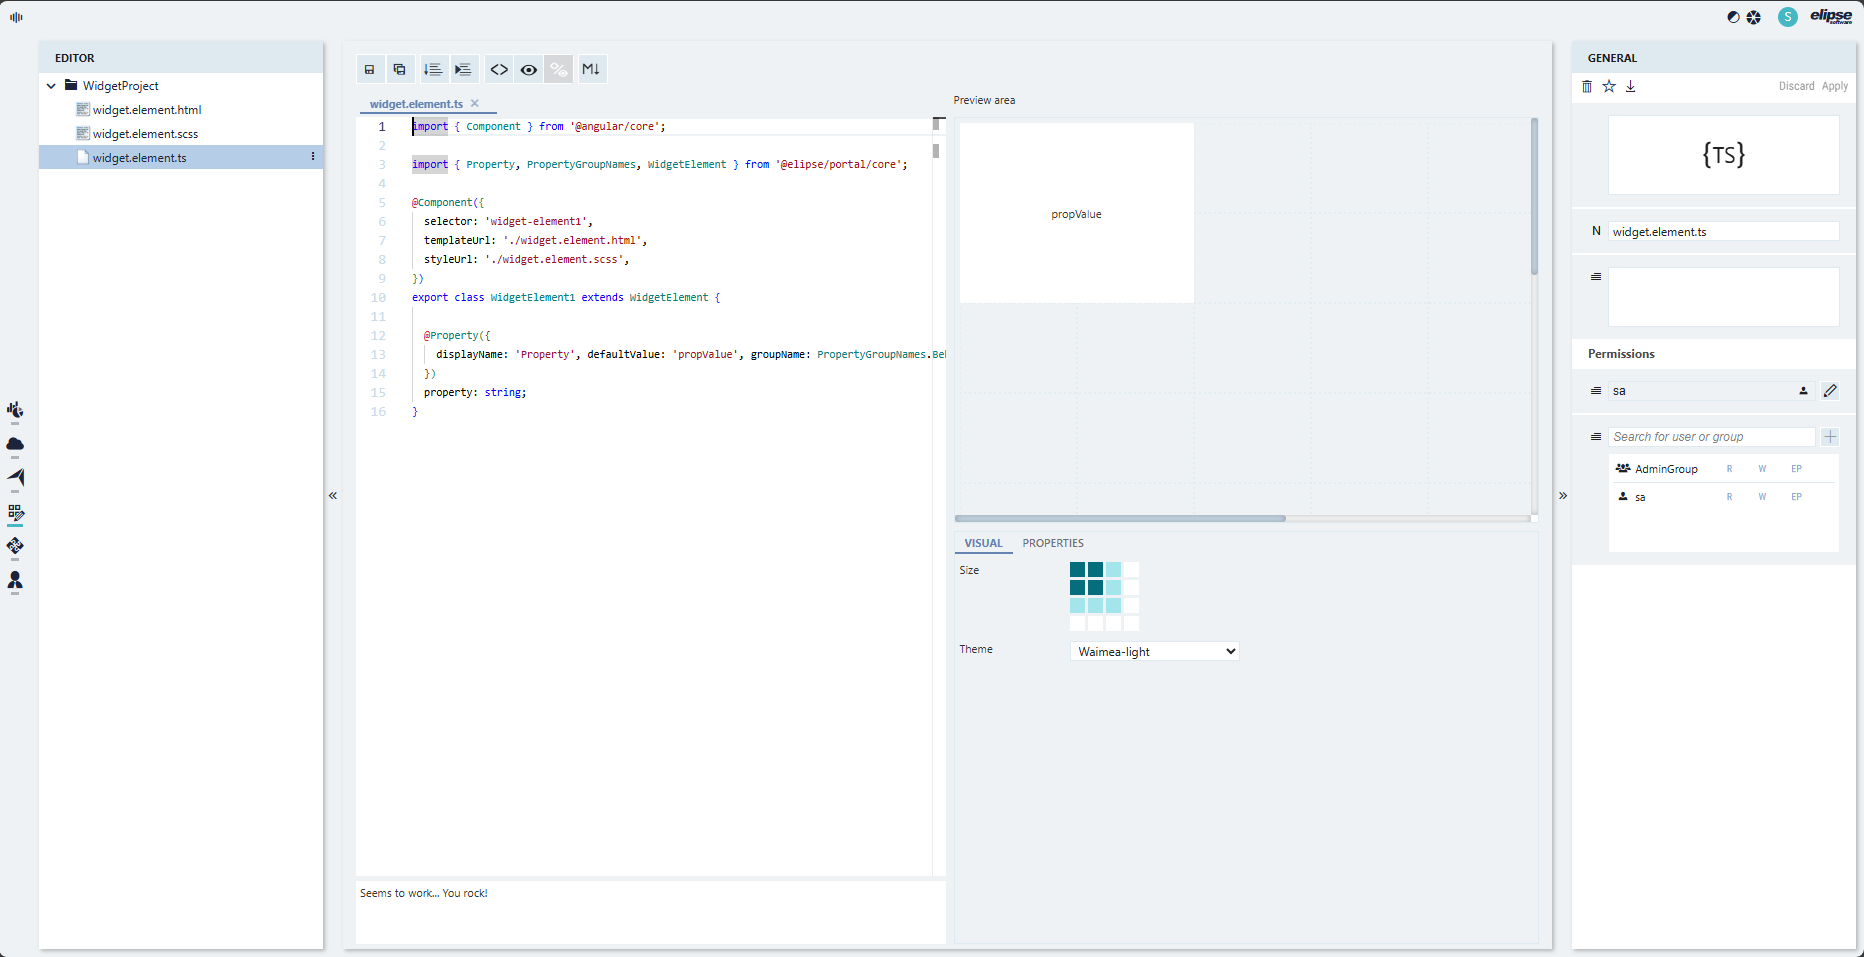Viewport: 1864px width, 957px height.
Task: Click the trash delete icon in General panel
Action: click(1587, 87)
